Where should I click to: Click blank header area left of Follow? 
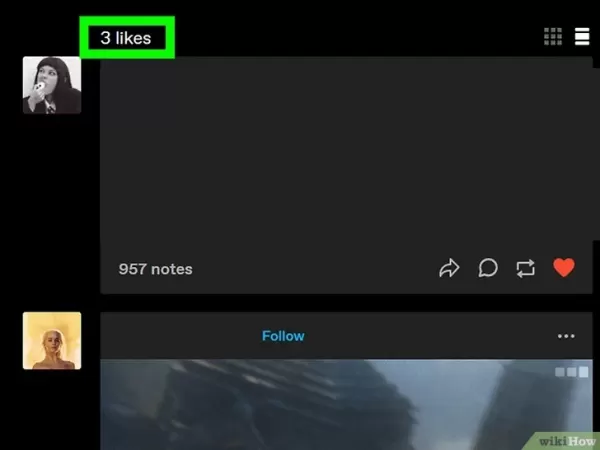click(180, 336)
